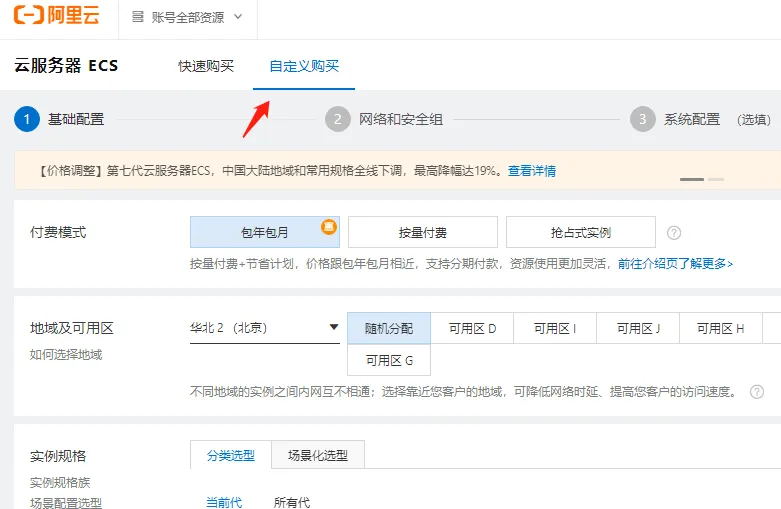781x509 pixels.
Task: Click the (选填) optional note
Action: [x=754, y=120]
